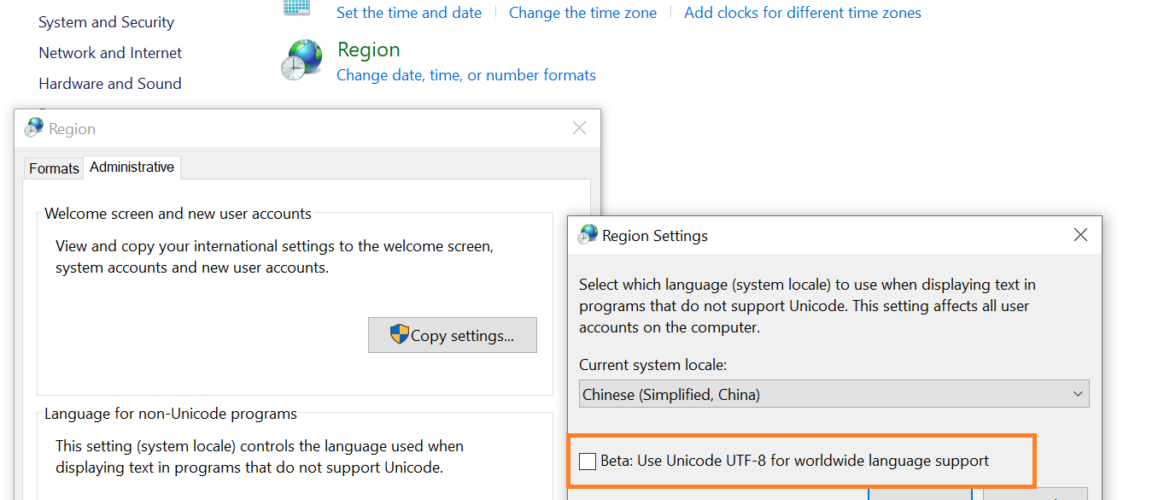1170x500 pixels.
Task: Select the Administrative tab
Action: pyautogui.click(x=132, y=167)
